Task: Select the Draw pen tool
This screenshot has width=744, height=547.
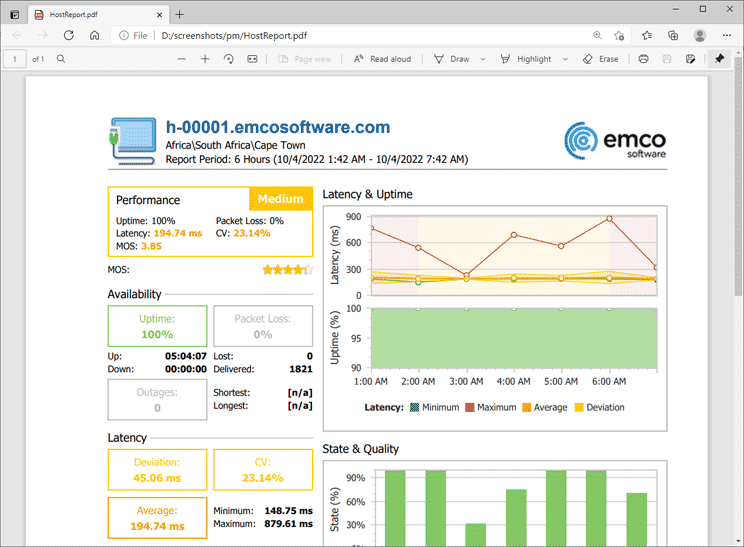Action: 451,59
